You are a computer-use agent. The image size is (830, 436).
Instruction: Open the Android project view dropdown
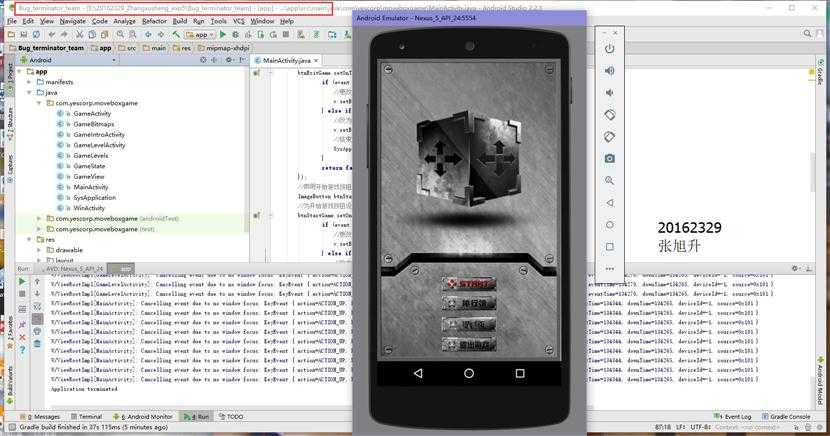tap(68, 60)
